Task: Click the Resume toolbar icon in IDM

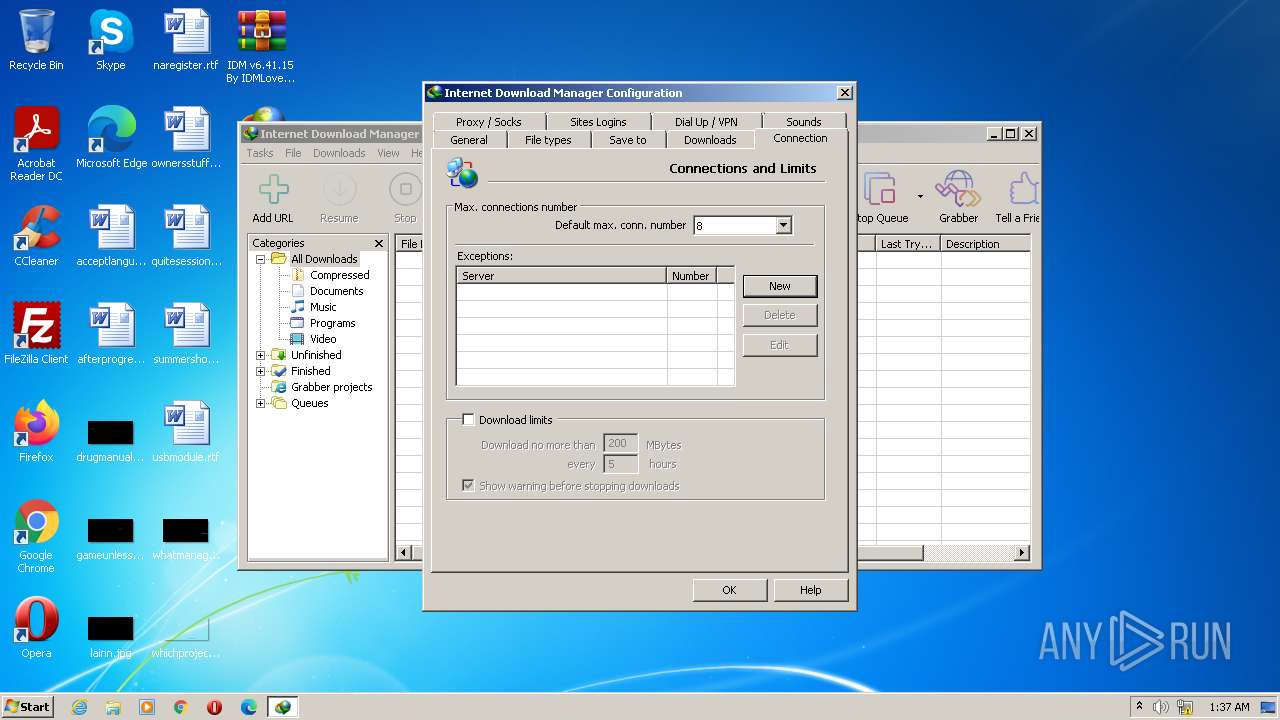Action: click(x=339, y=198)
